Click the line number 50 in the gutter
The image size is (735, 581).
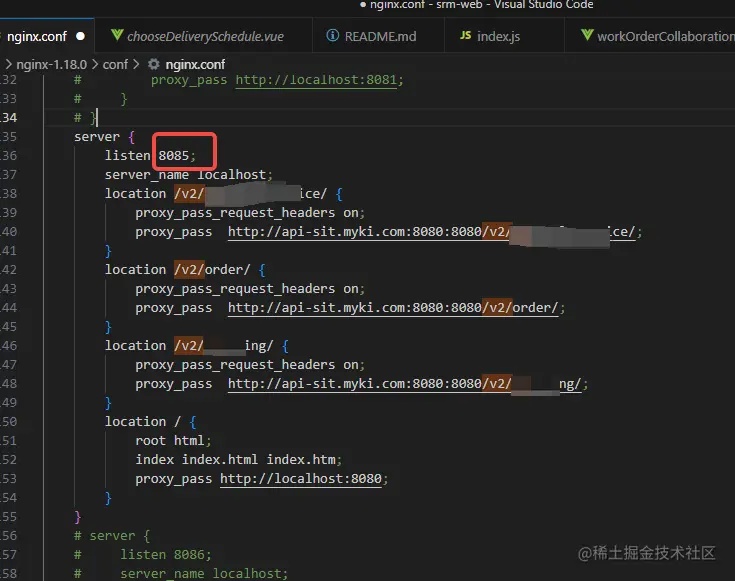tap(8, 422)
